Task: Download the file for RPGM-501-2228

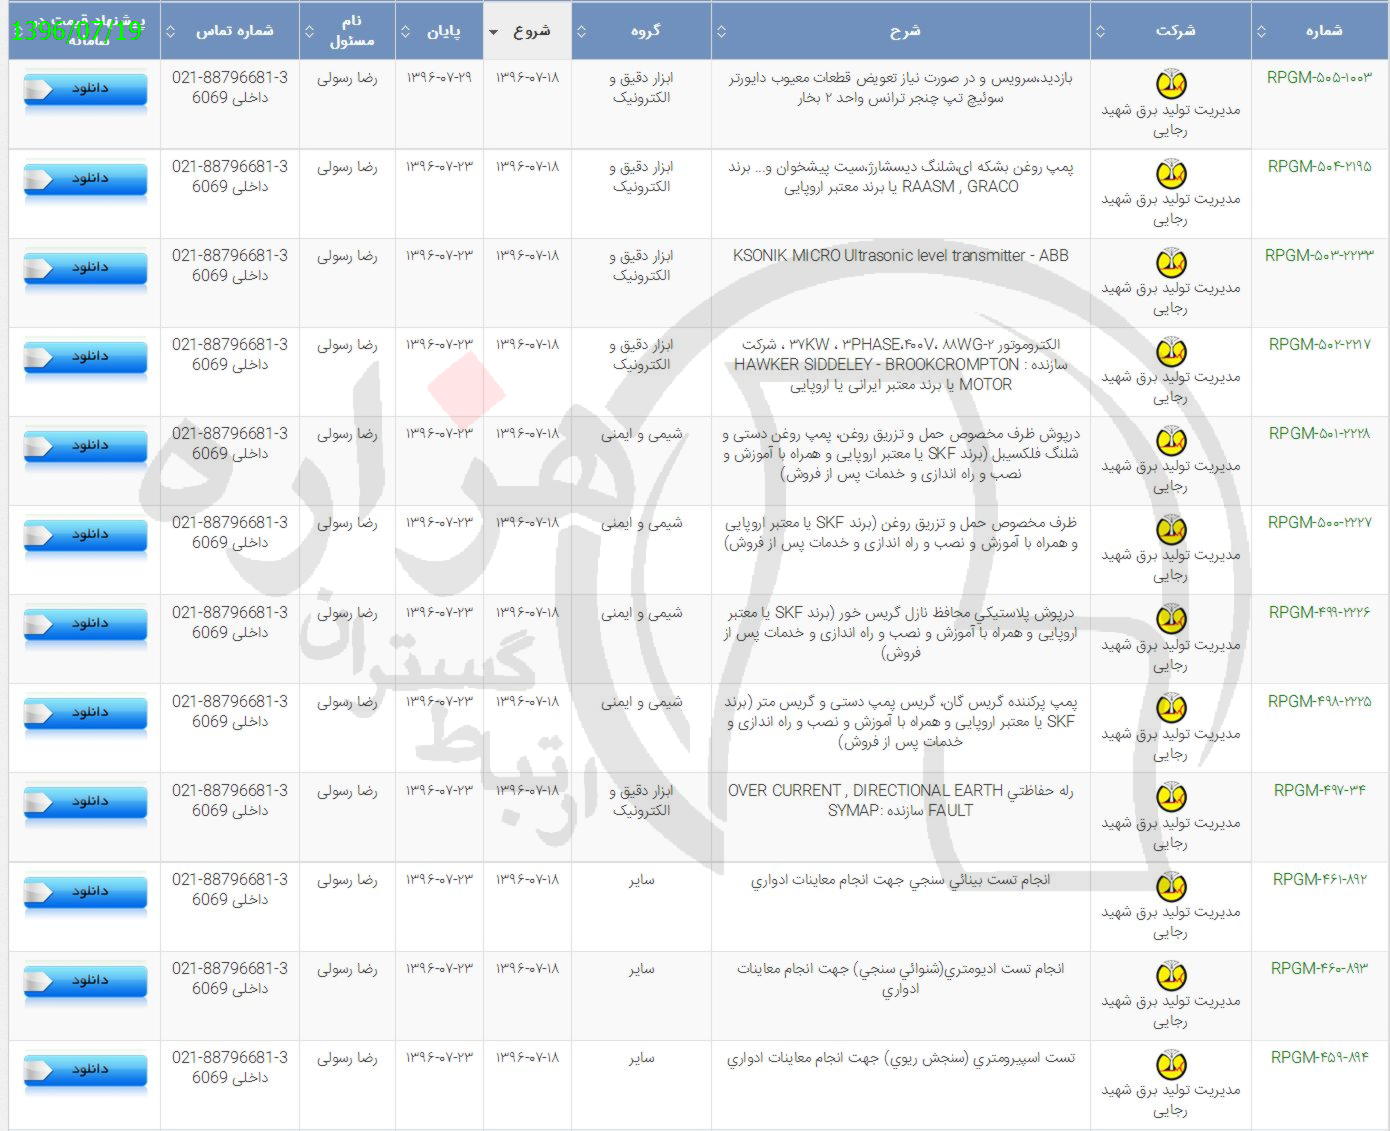Action: [x=85, y=445]
